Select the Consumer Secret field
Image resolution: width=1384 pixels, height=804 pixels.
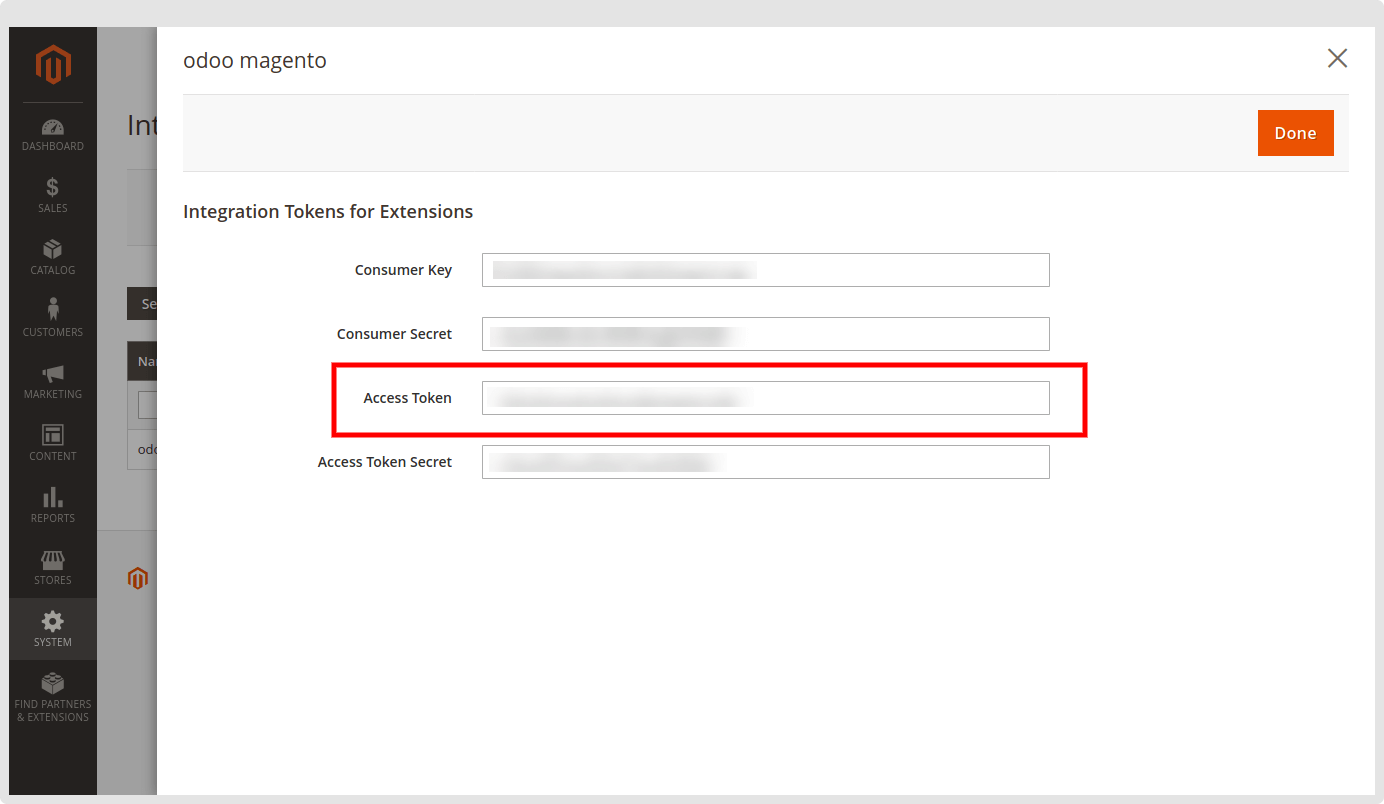(x=766, y=334)
